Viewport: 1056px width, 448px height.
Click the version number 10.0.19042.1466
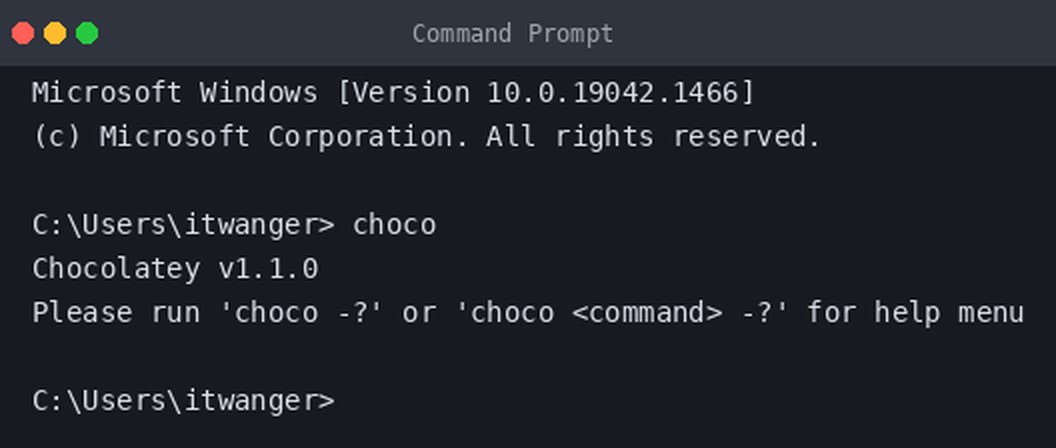pyautogui.click(x=612, y=93)
